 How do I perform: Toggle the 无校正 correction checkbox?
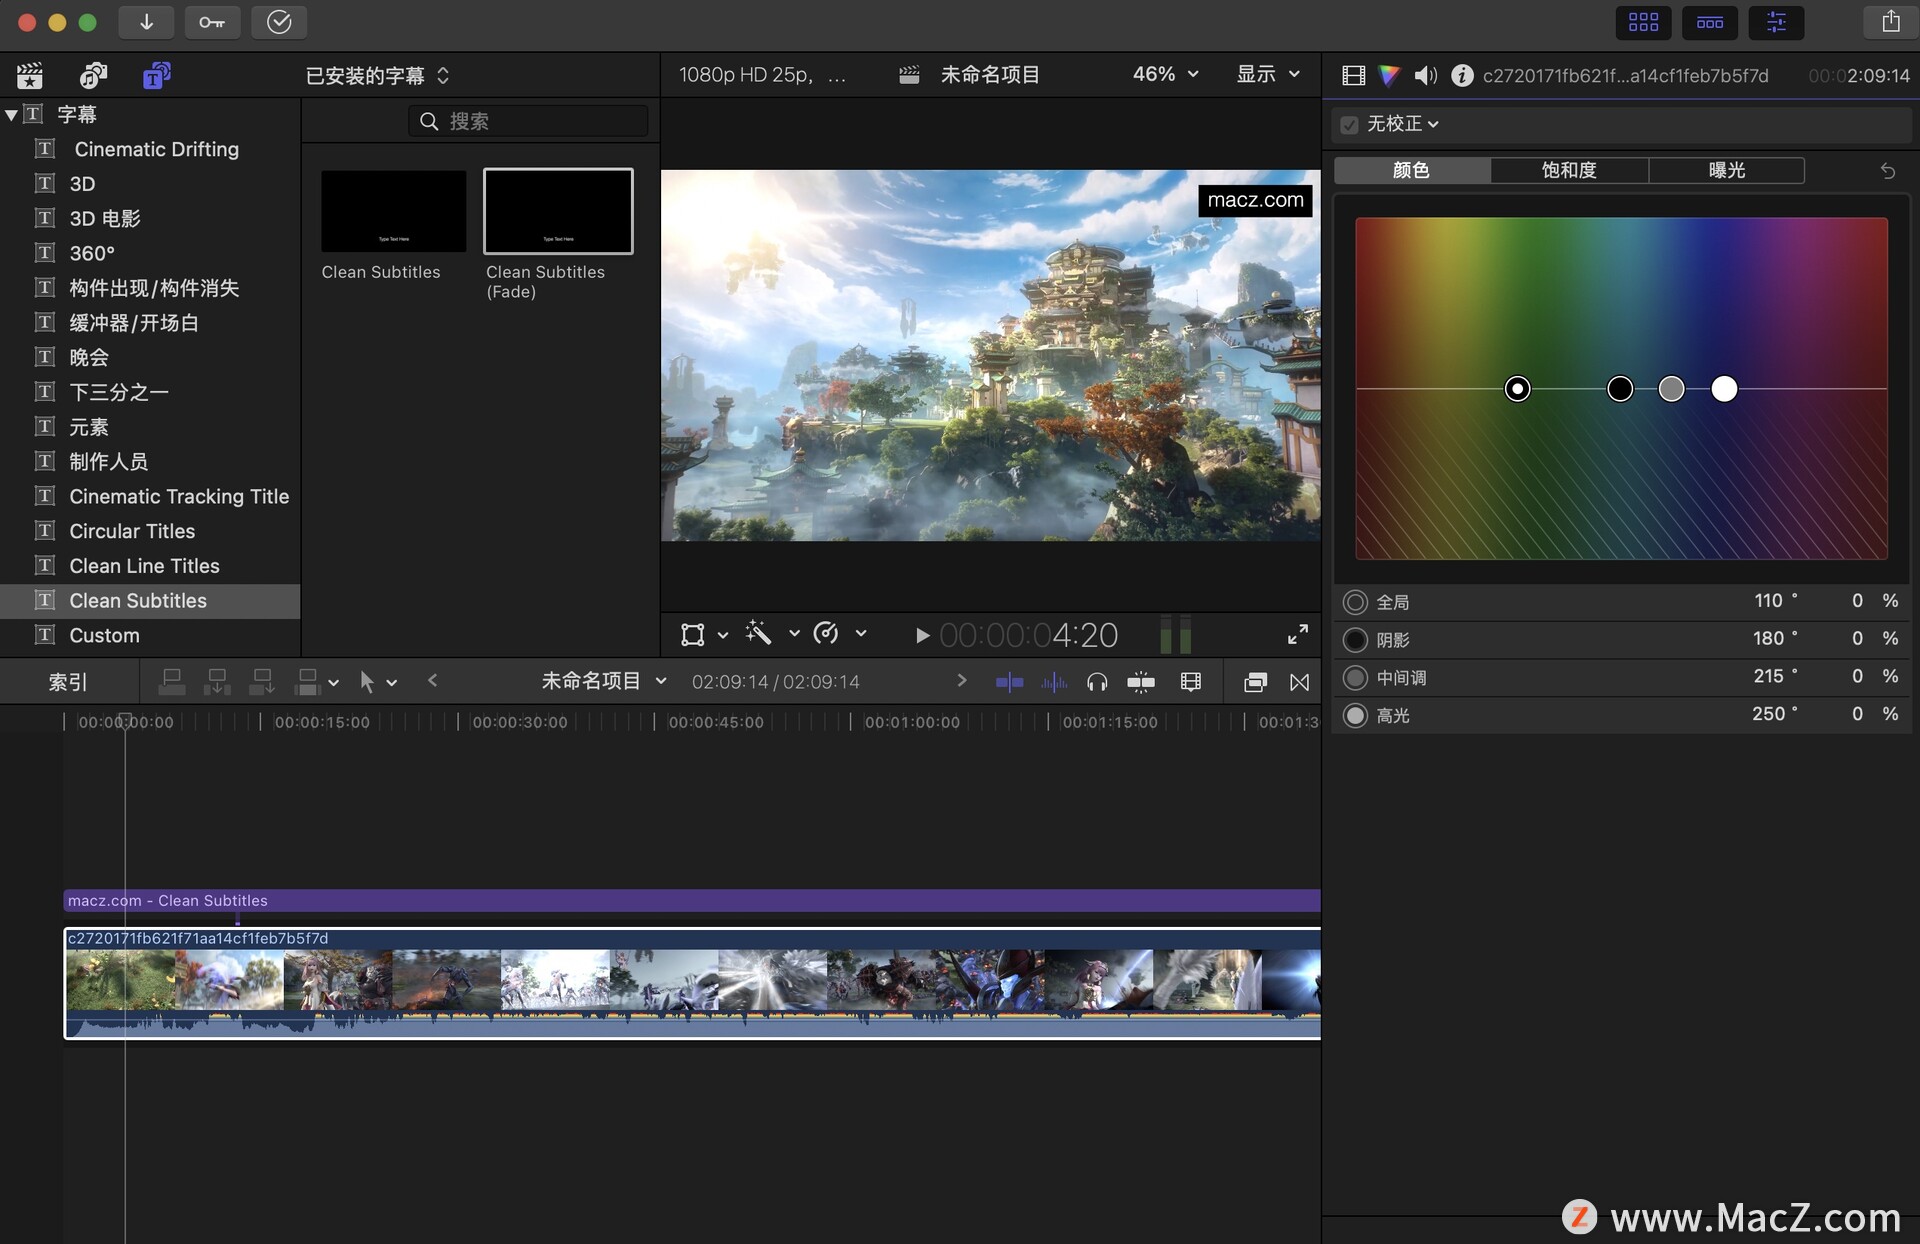pos(1349,124)
